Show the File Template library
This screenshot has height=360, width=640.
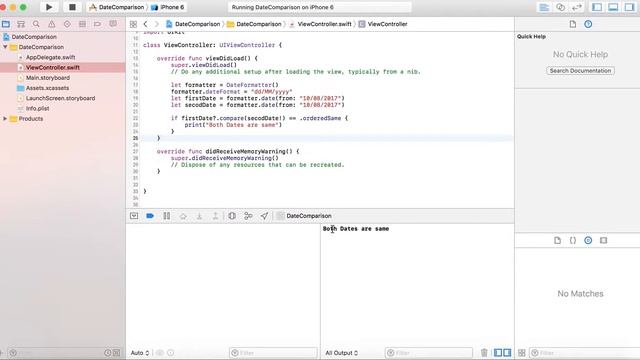(x=558, y=240)
